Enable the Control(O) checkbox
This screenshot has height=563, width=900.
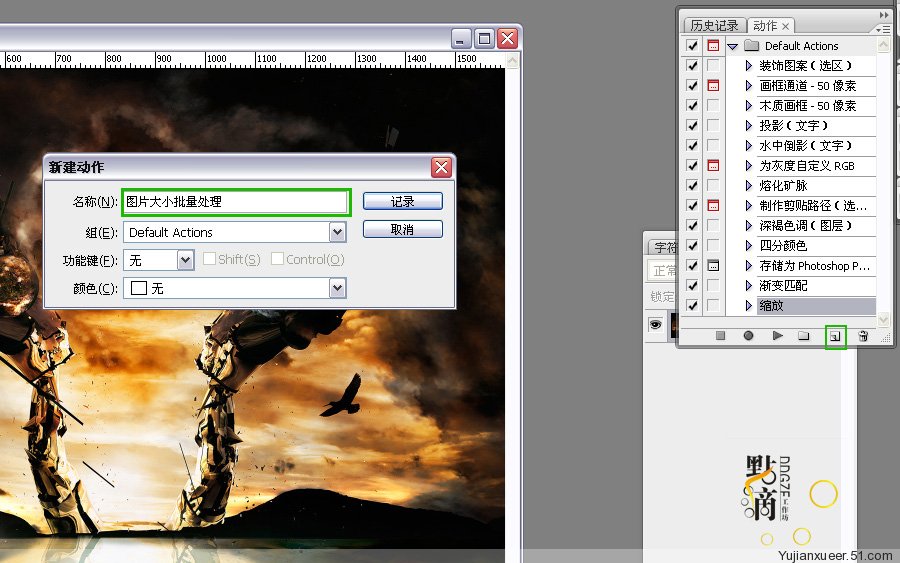[277, 259]
